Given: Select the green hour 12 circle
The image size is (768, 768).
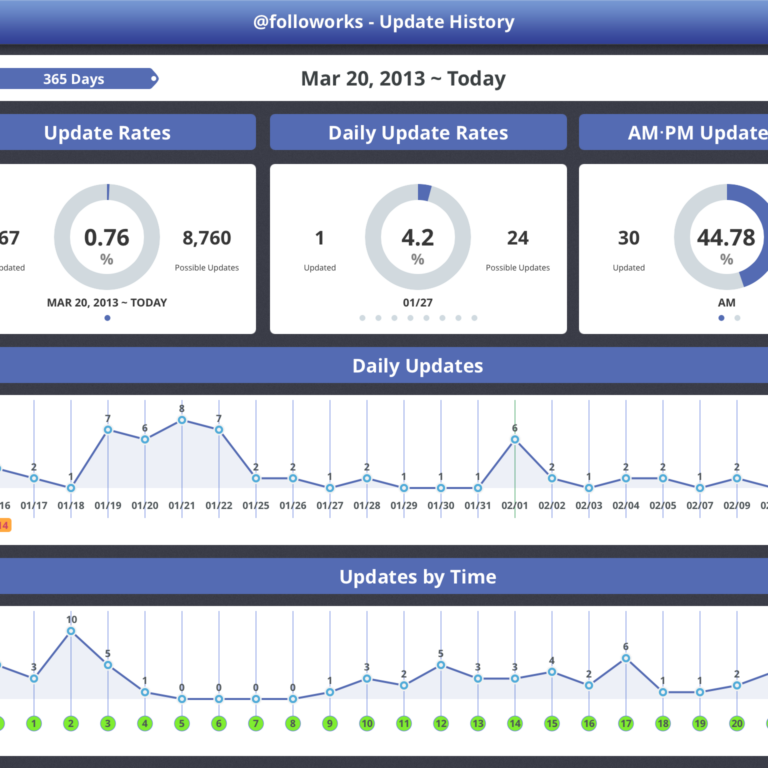Looking at the screenshot, I should pos(441,723).
